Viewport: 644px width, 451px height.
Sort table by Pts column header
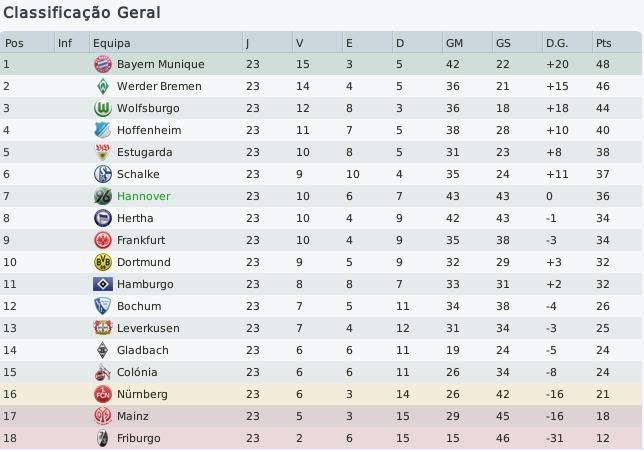[x=603, y=43]
